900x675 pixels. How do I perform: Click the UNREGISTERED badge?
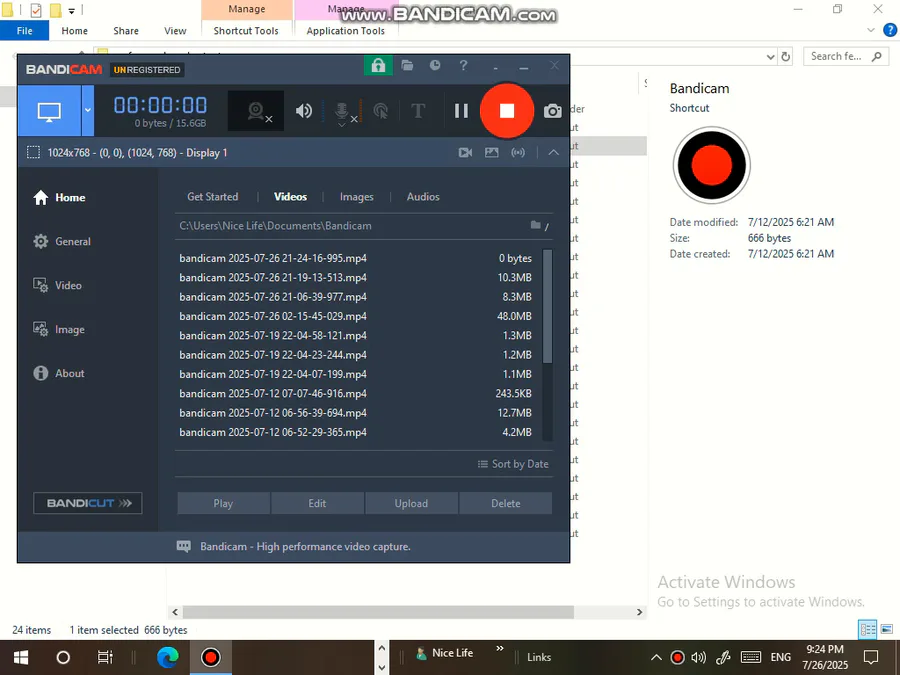[147, 70]
